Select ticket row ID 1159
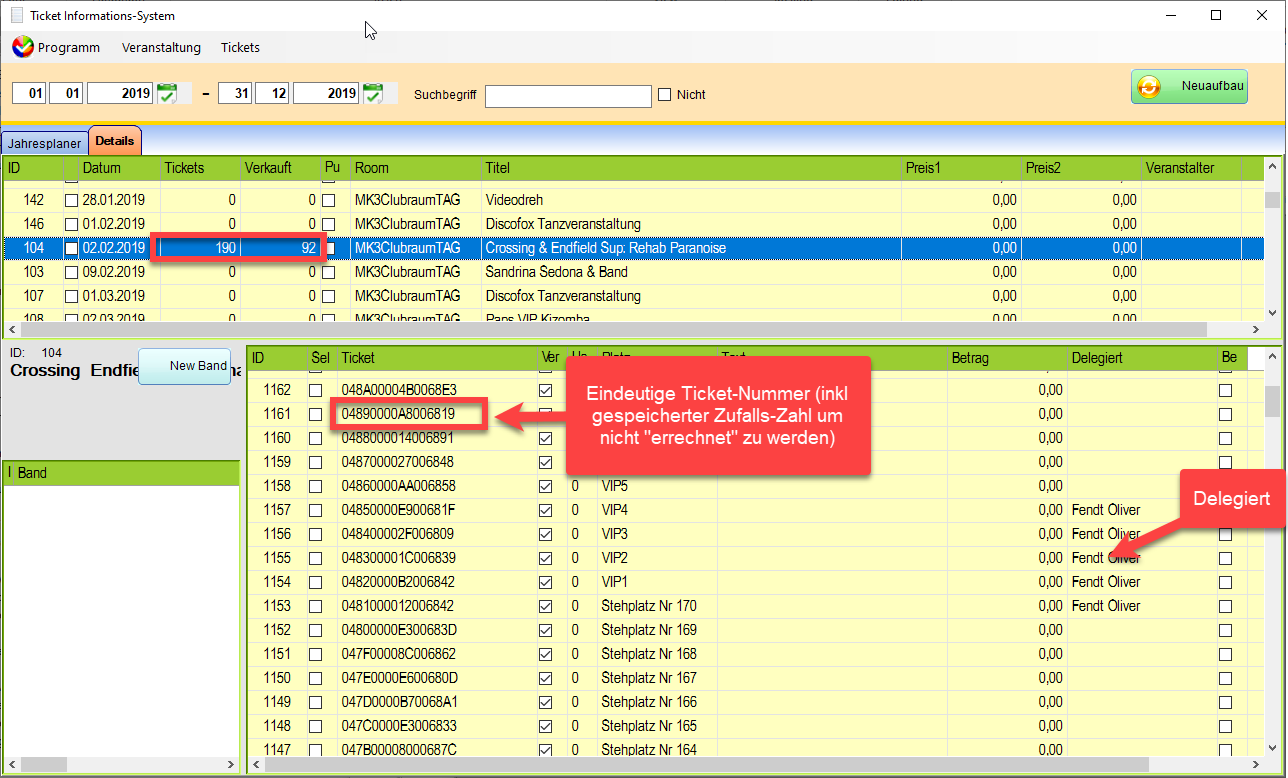 click(x=277, y=462)
